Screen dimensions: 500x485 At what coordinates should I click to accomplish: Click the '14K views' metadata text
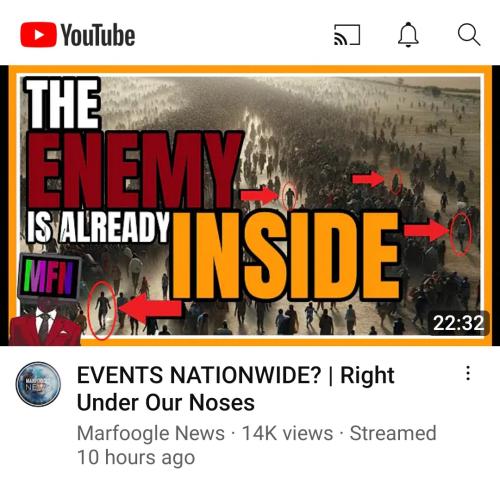coord(287,433)
